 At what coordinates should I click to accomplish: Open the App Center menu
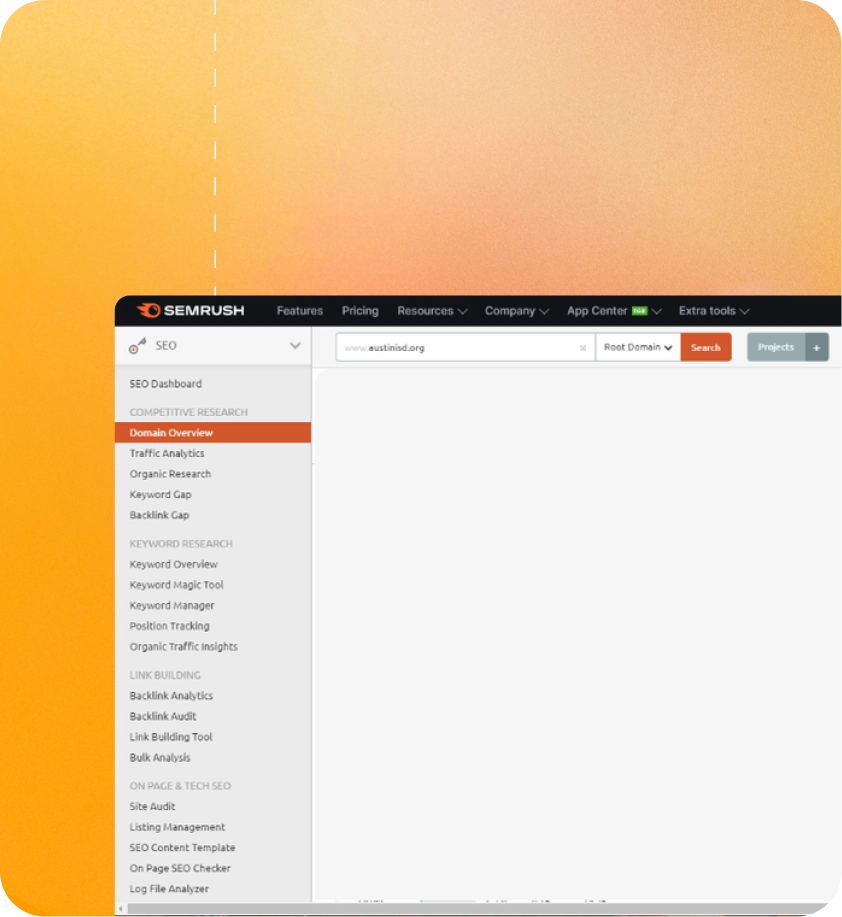(607, 311)
